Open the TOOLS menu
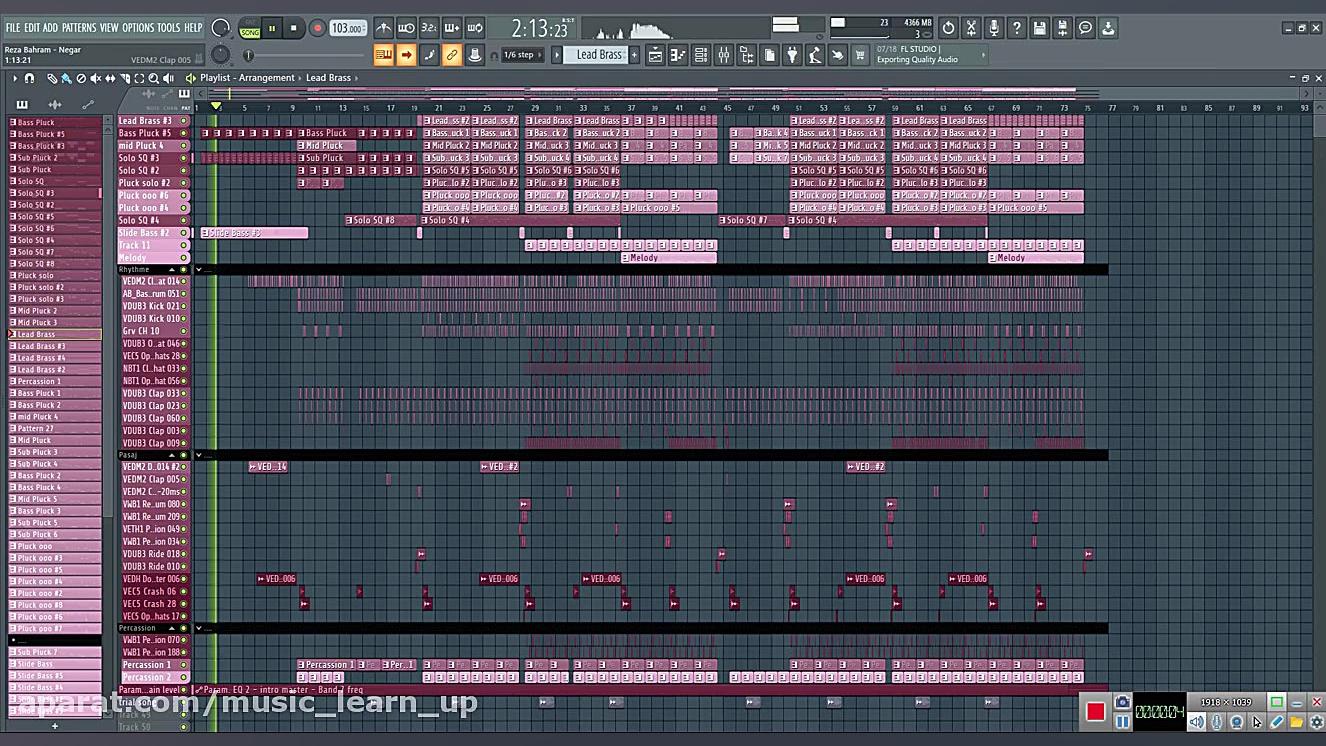The width and height of the screenshot is (1326, 746). pyautogui.click(x=168, y=28)
